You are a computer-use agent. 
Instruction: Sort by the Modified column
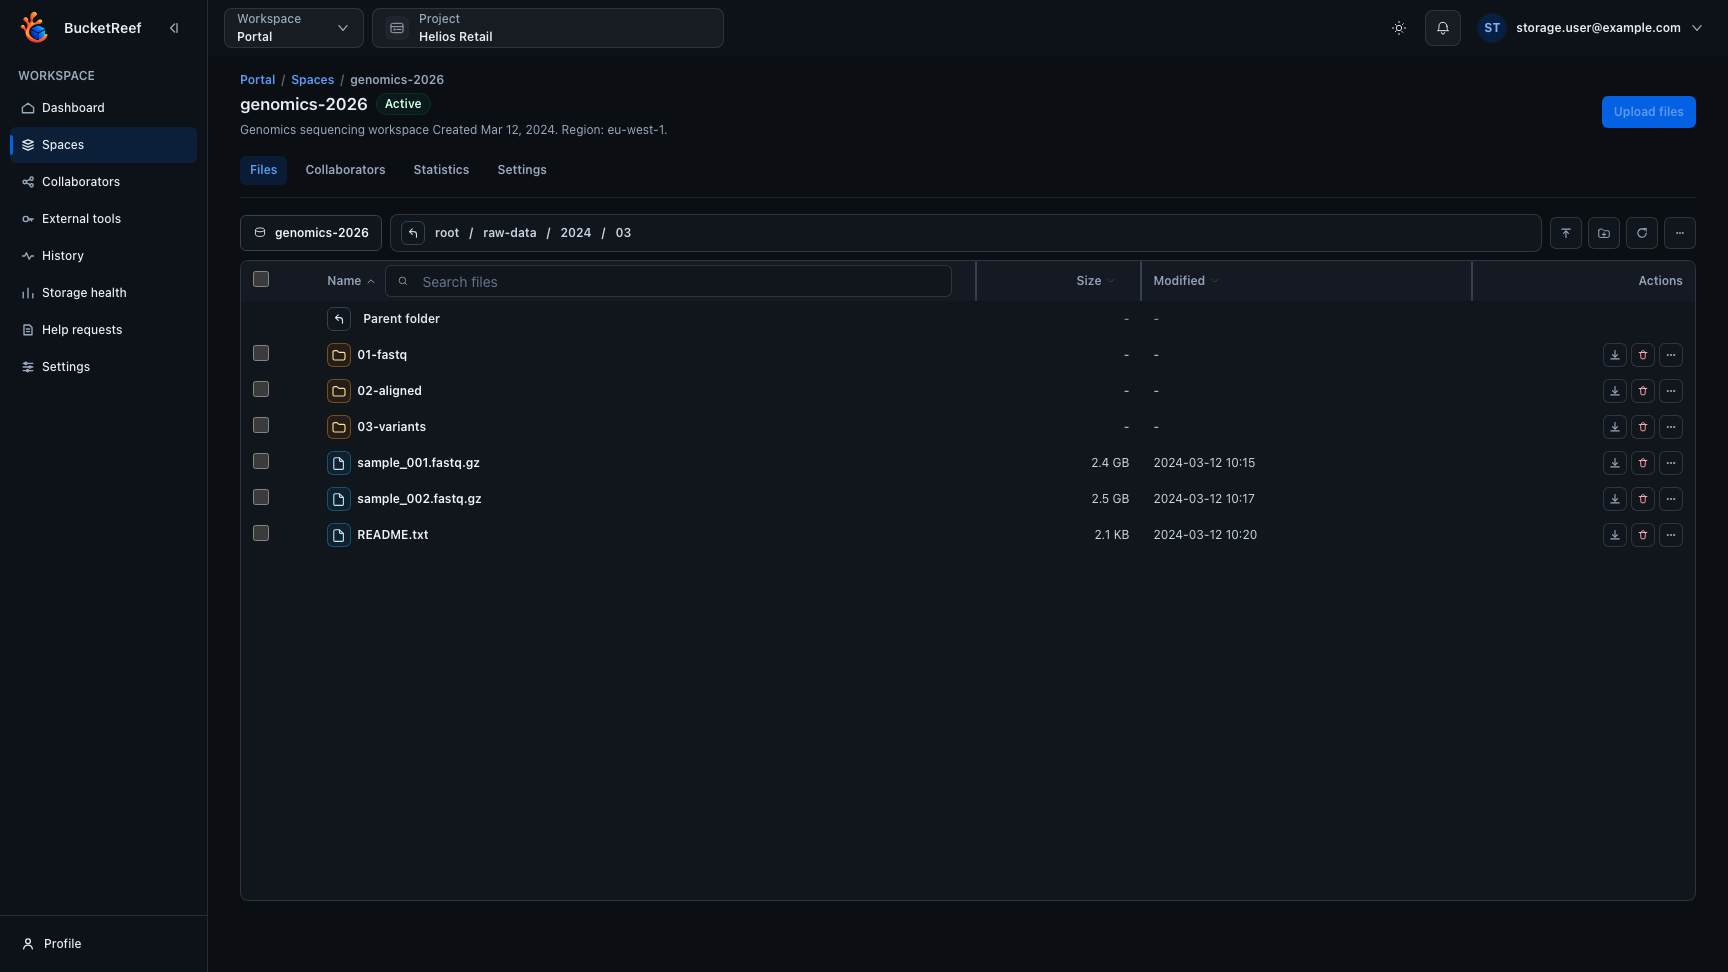1185,281
